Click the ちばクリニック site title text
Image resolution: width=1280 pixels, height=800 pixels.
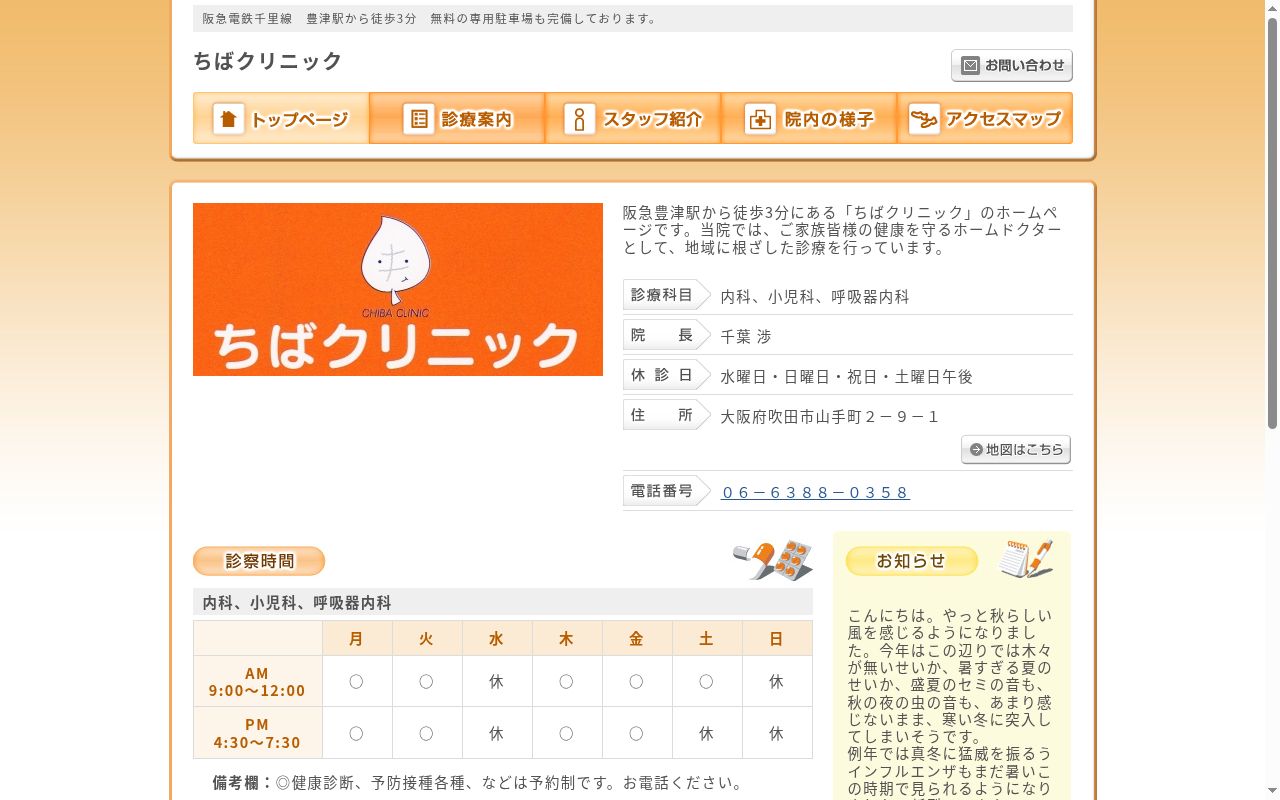coord(268,61)
